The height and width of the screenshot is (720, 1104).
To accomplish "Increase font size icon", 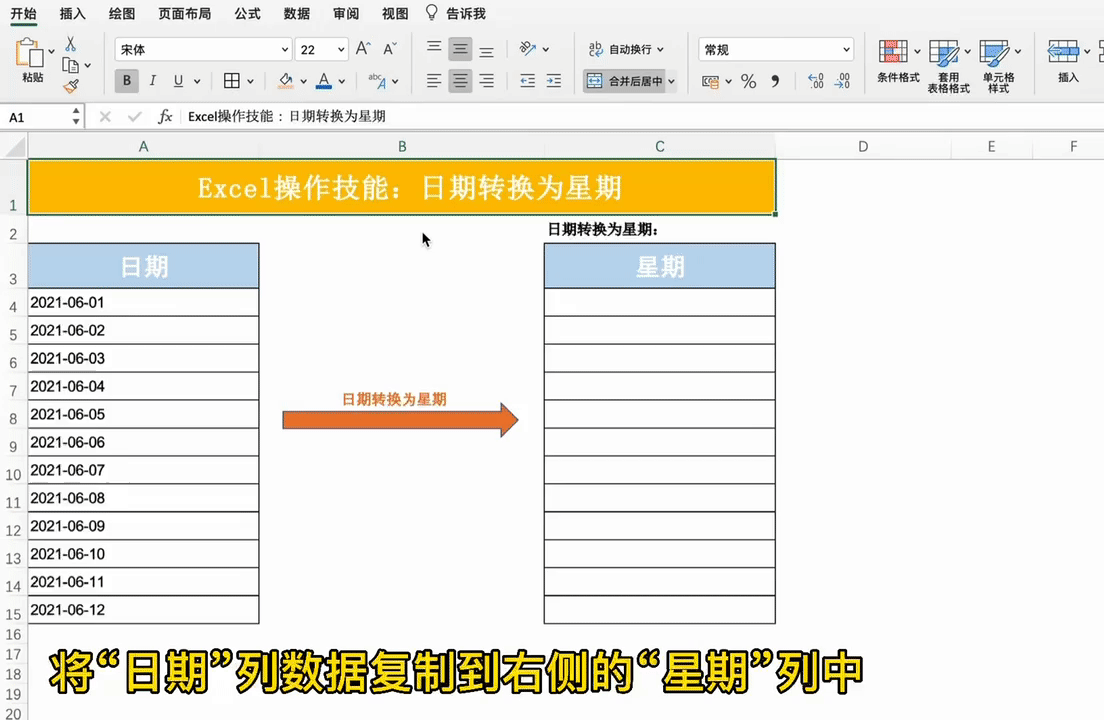I will coord(363,49).
